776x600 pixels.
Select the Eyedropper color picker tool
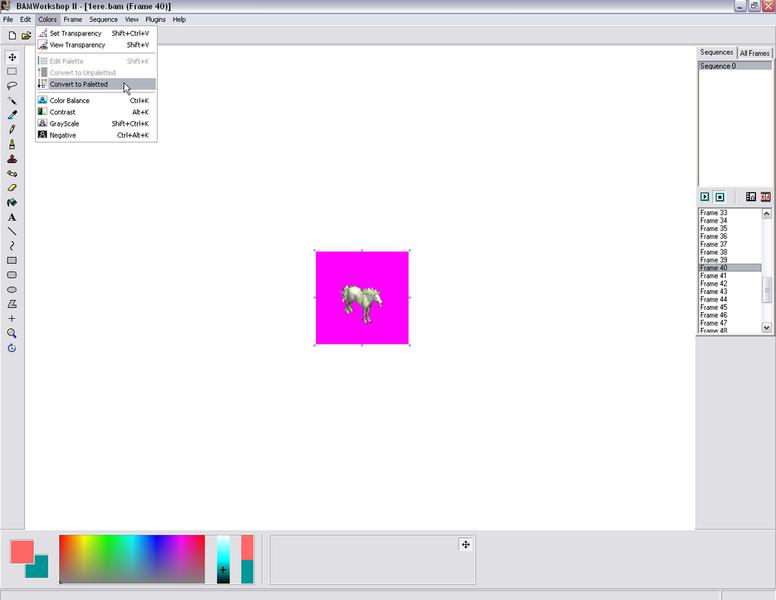tap(12, 115)
